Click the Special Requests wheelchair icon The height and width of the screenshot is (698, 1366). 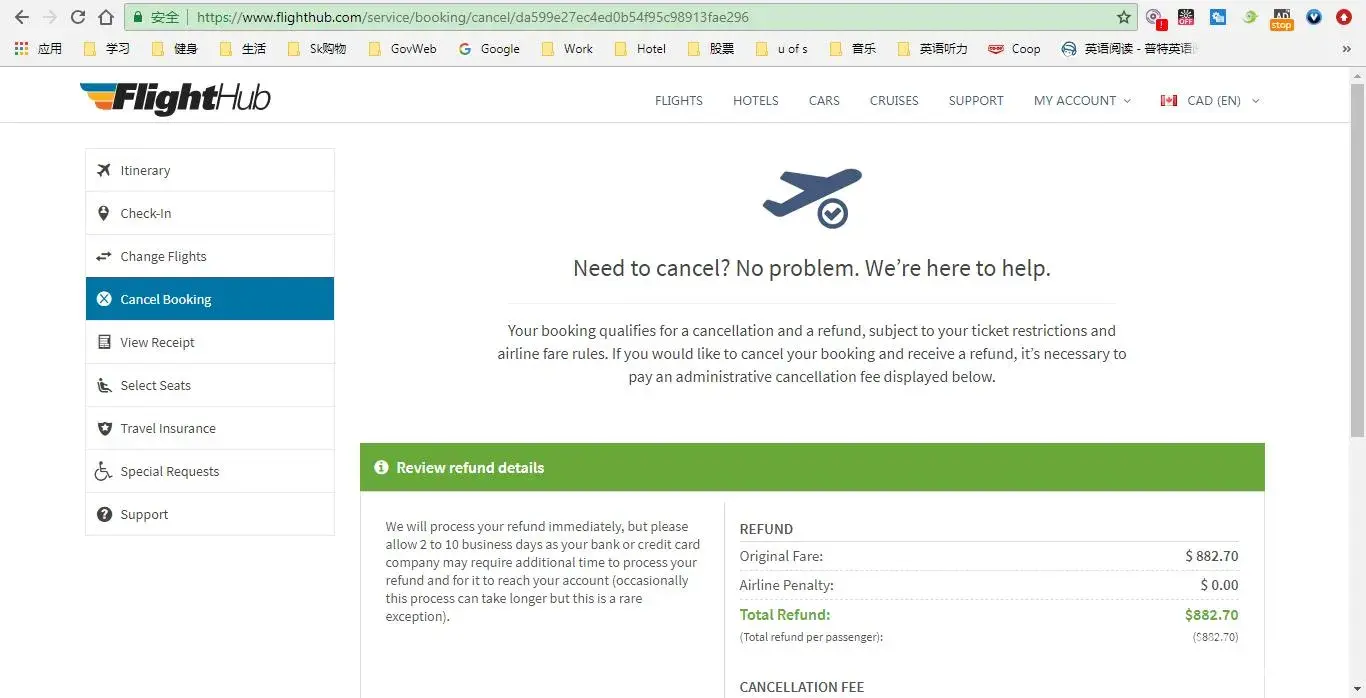pyautogui.click(x=104, y=471)
